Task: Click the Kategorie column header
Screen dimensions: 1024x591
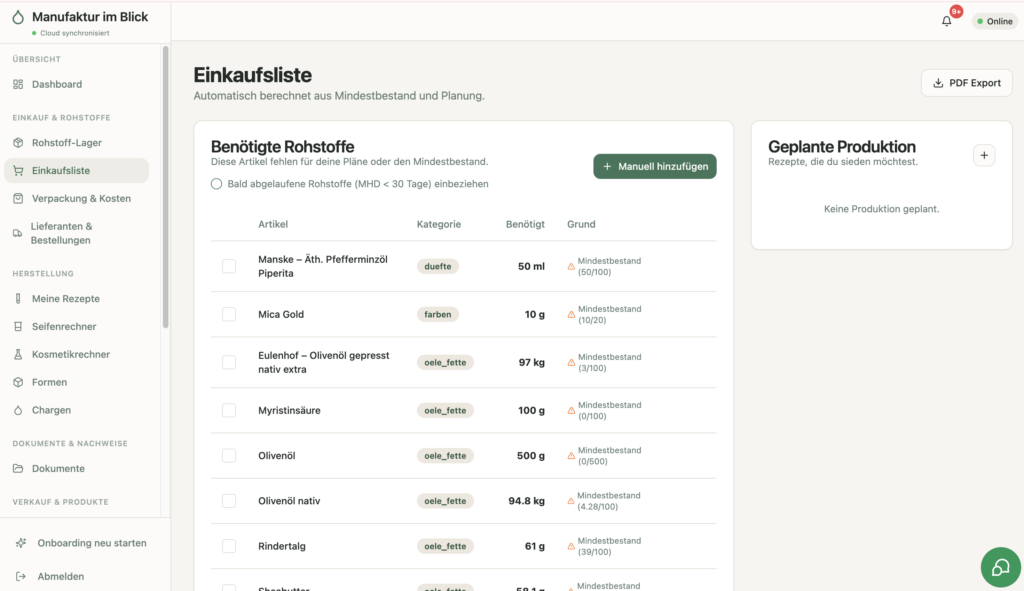Action: (439, 224)
